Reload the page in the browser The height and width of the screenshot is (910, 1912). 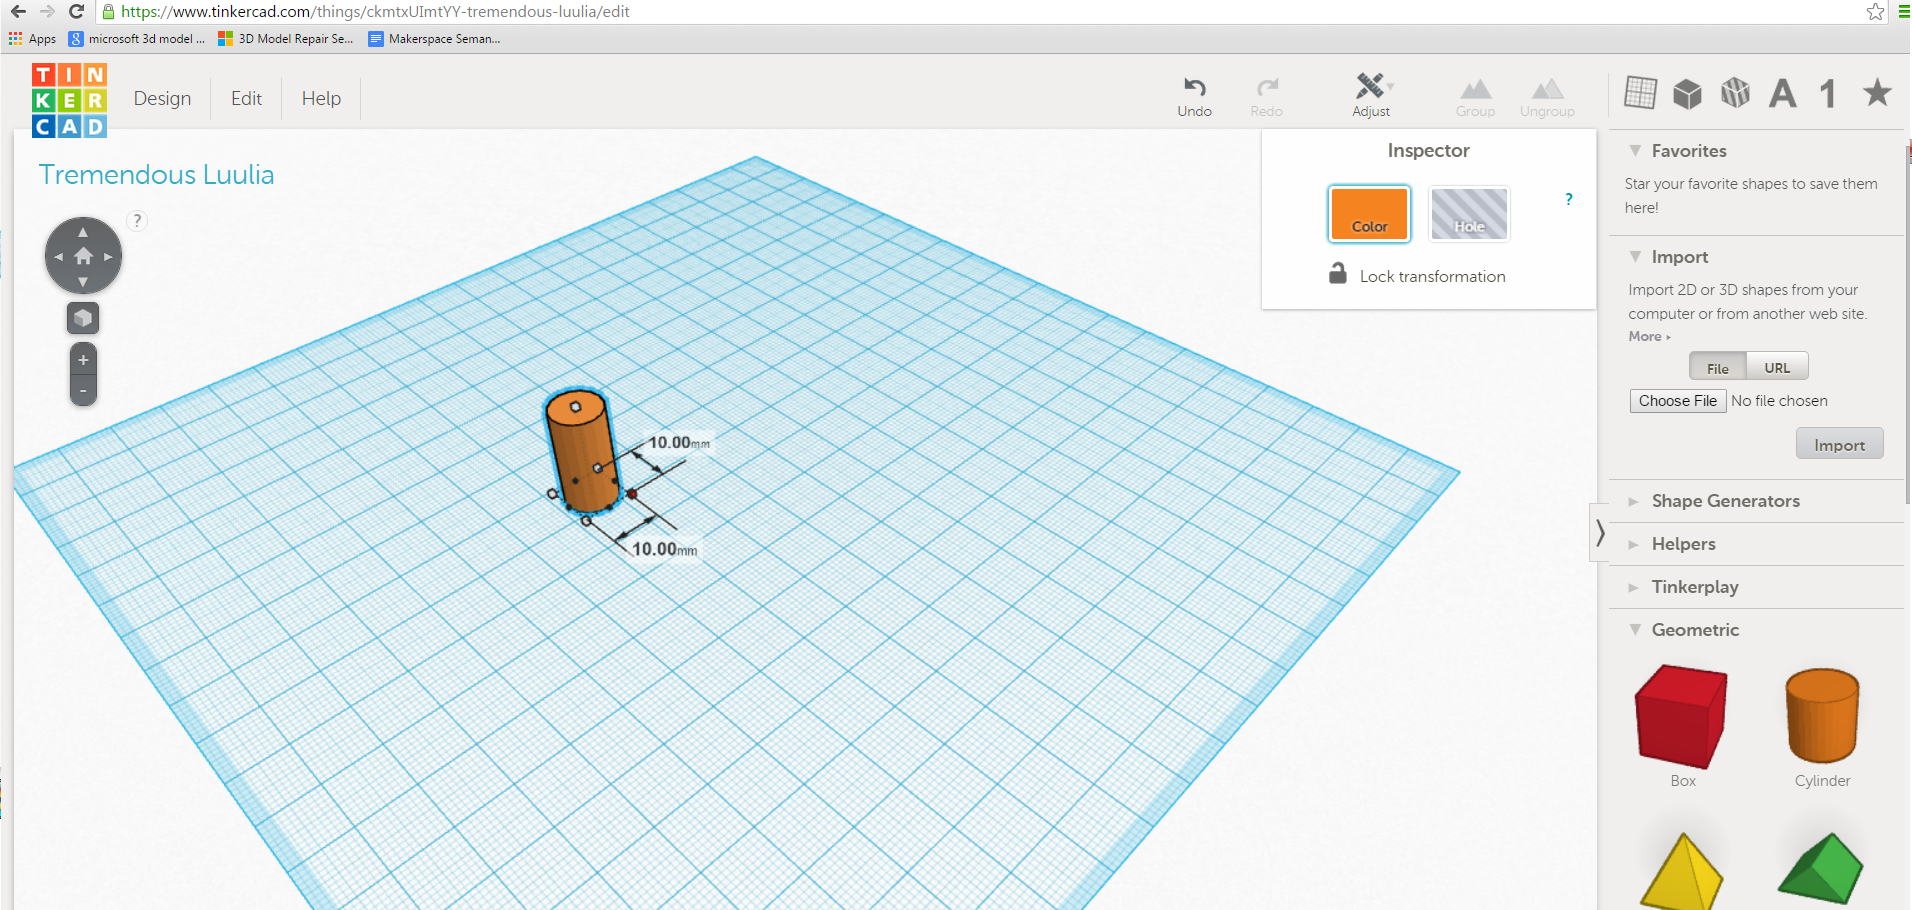click(76, 12)
